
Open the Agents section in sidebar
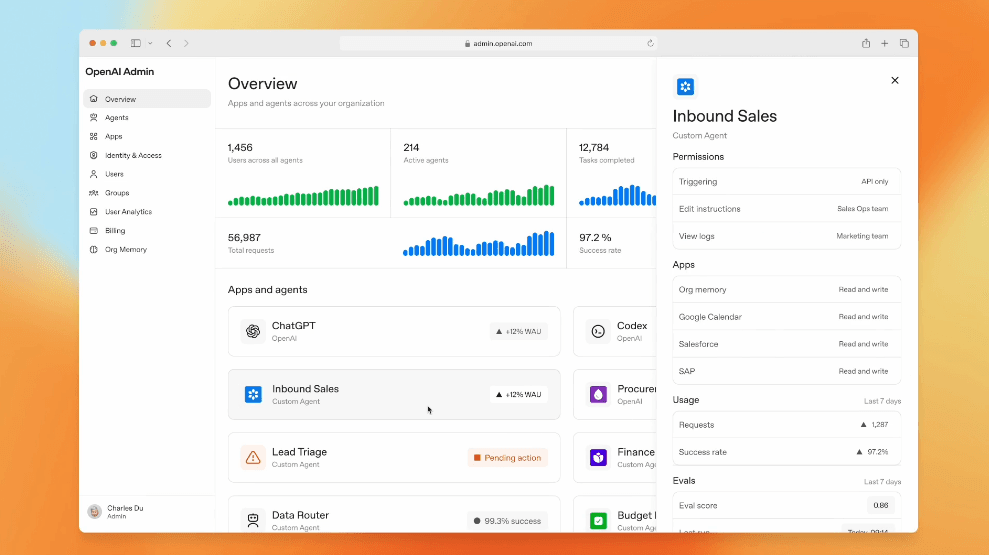pyautogui.click(x=116, y=118)
